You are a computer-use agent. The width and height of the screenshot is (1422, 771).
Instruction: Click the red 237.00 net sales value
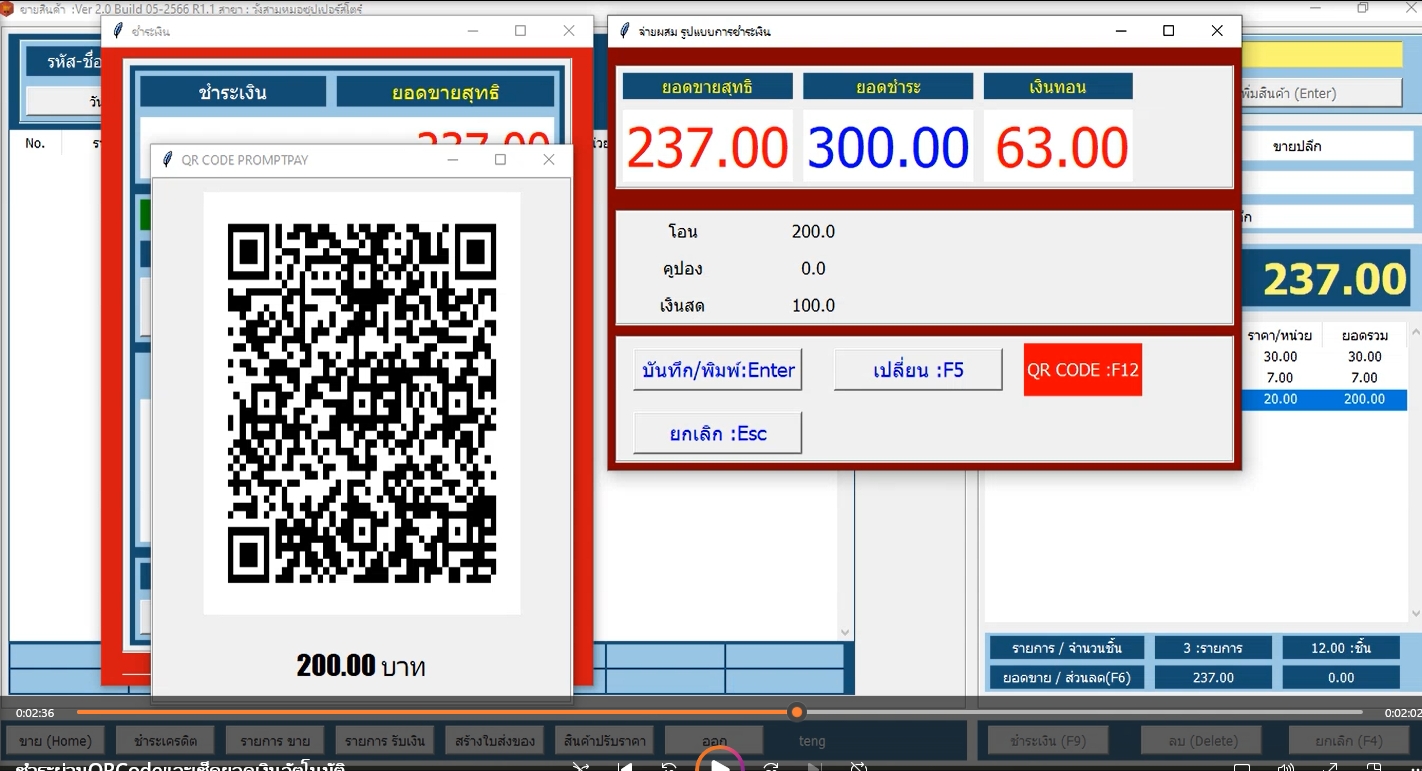[708, 148]
